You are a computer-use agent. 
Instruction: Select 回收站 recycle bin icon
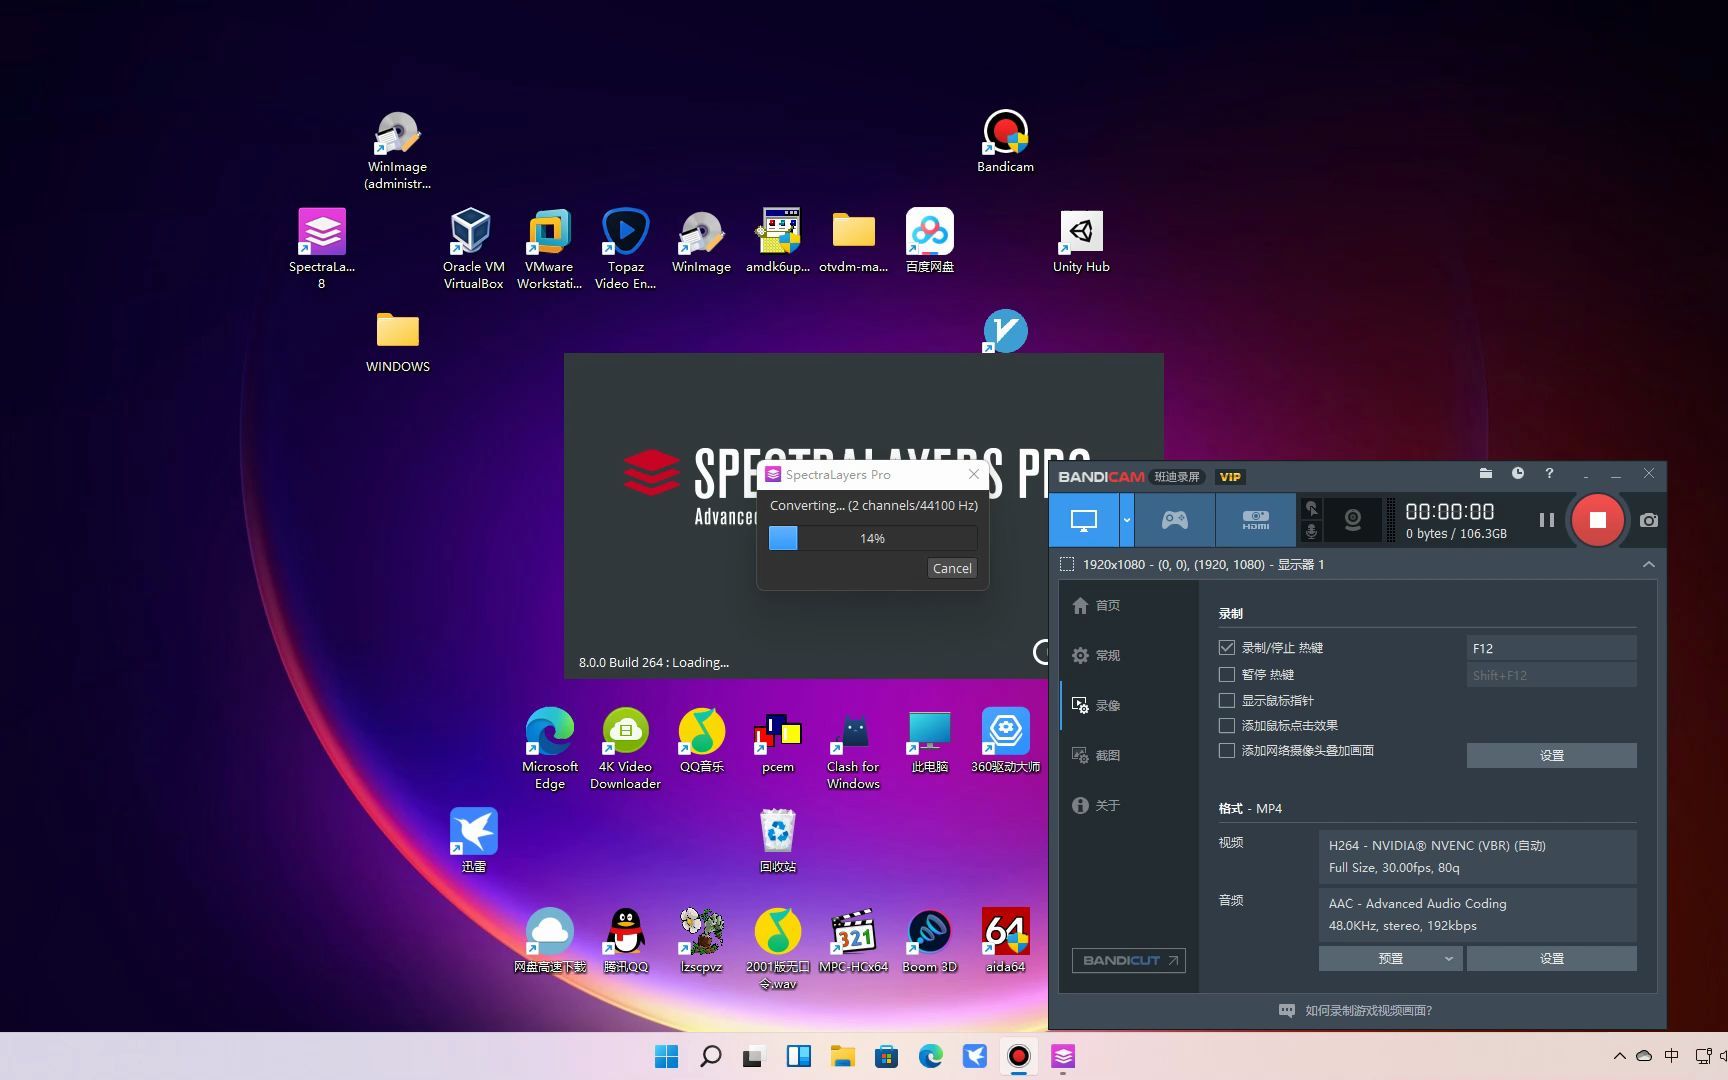click(x=777, y=841)
